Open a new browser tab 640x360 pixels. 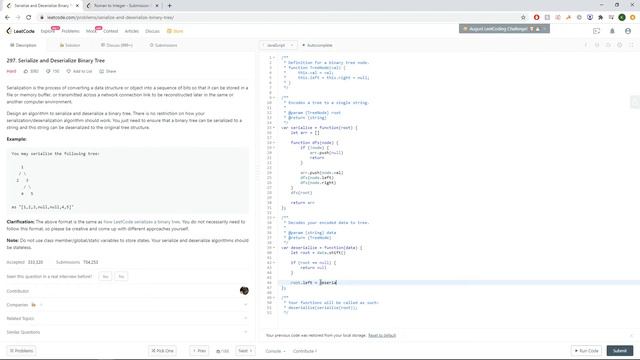tap(169, 6)
